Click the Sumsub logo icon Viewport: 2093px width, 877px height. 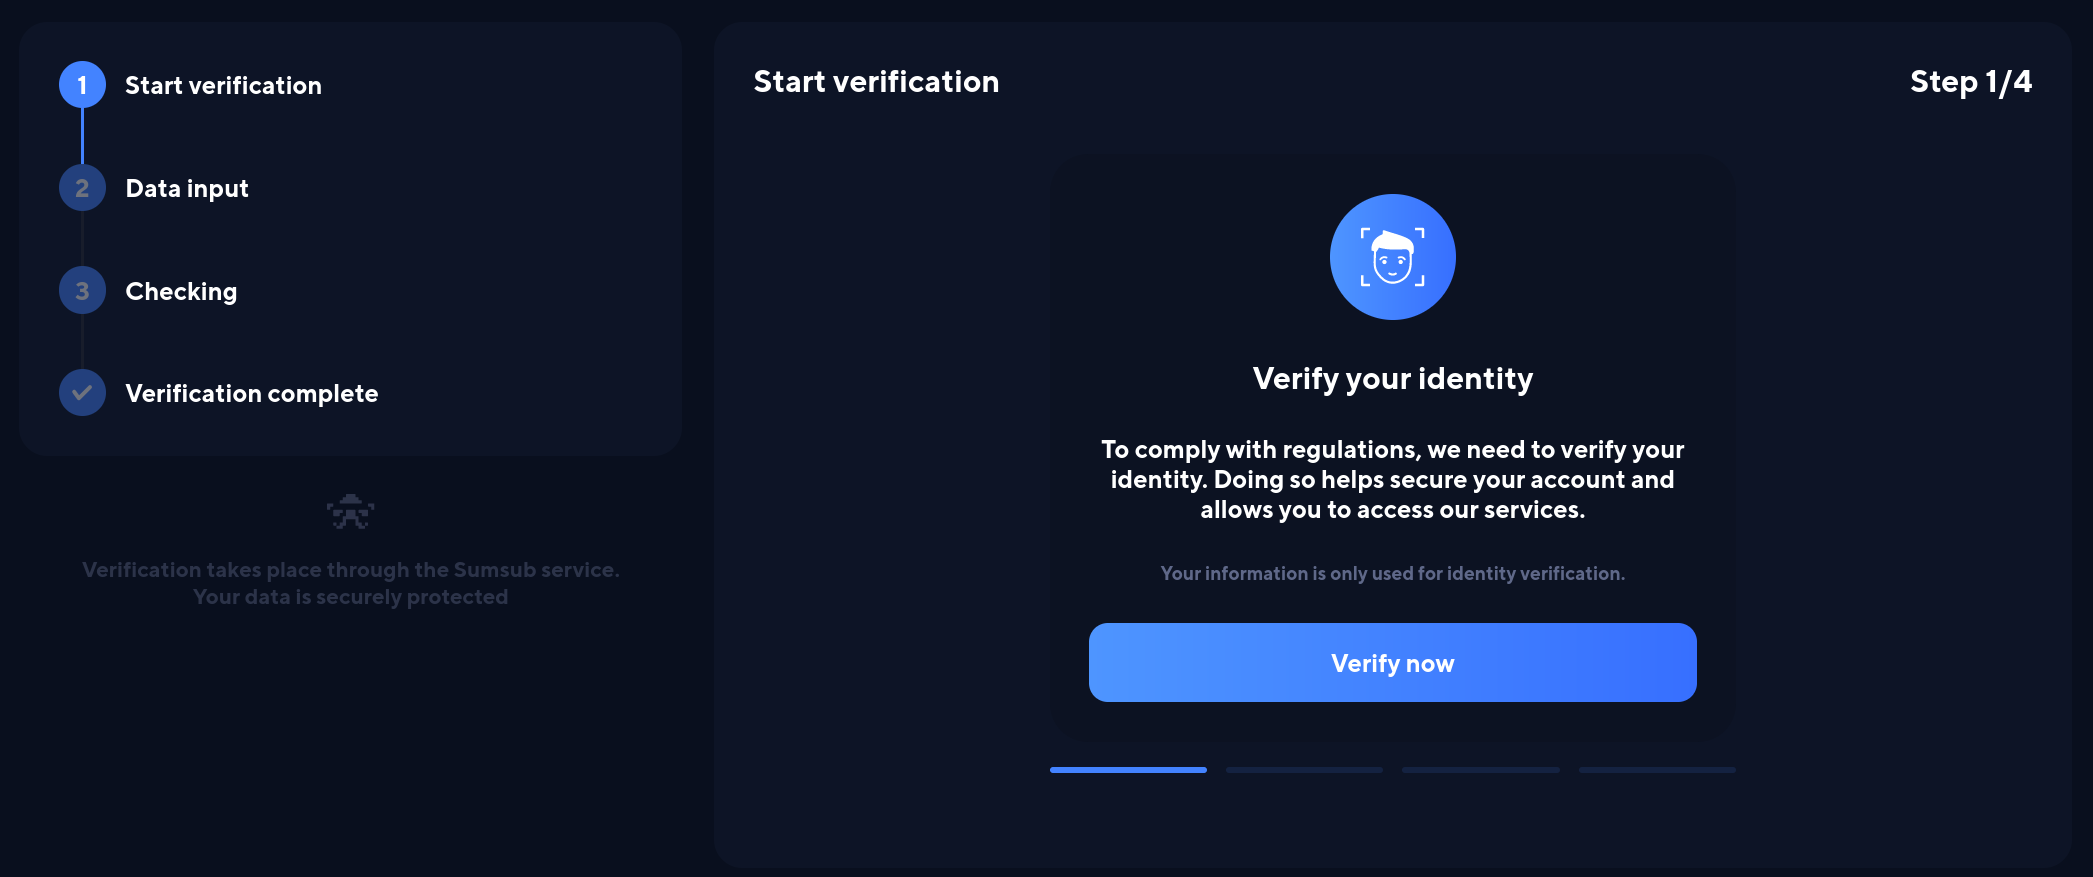(x=350, y=512)
